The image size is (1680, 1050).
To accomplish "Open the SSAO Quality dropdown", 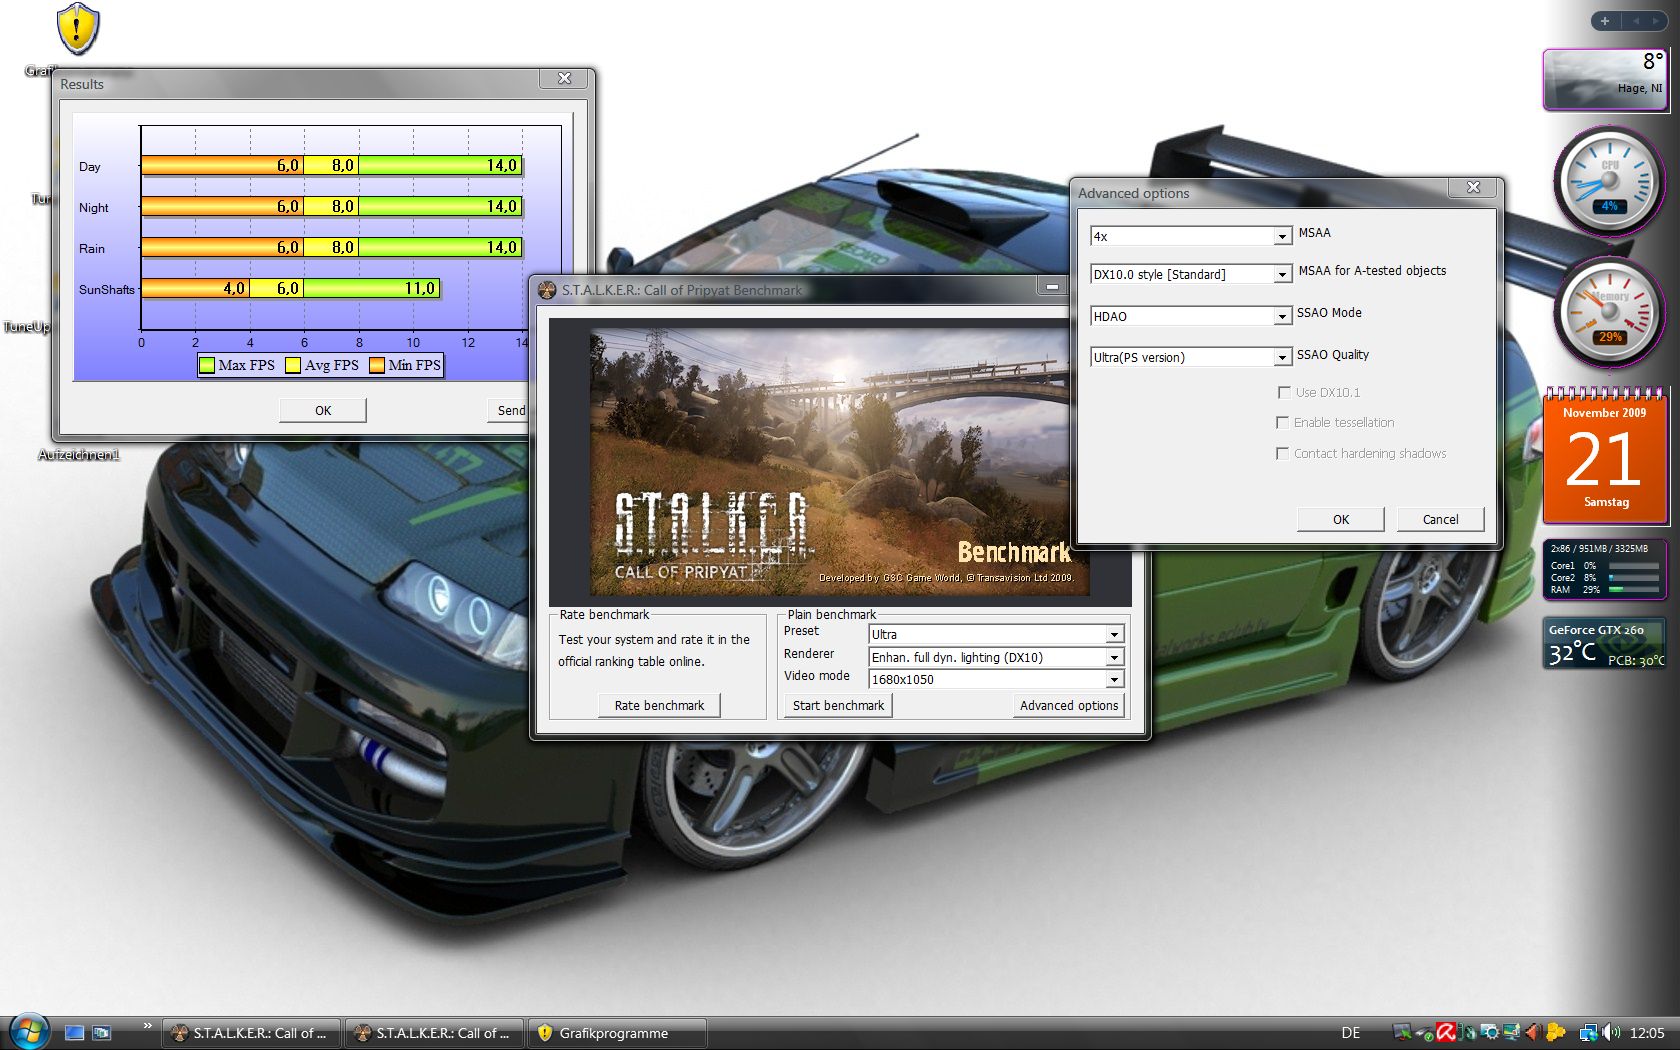I will click(1190, 357).
